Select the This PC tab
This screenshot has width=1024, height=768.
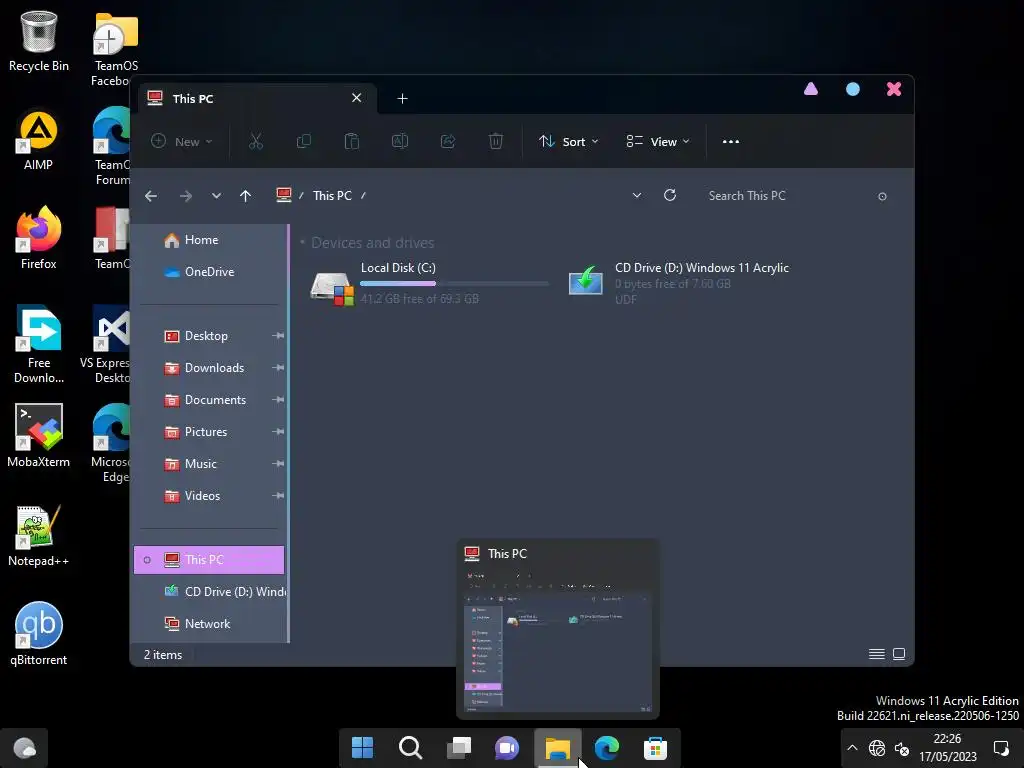click(x=255, y=99)
